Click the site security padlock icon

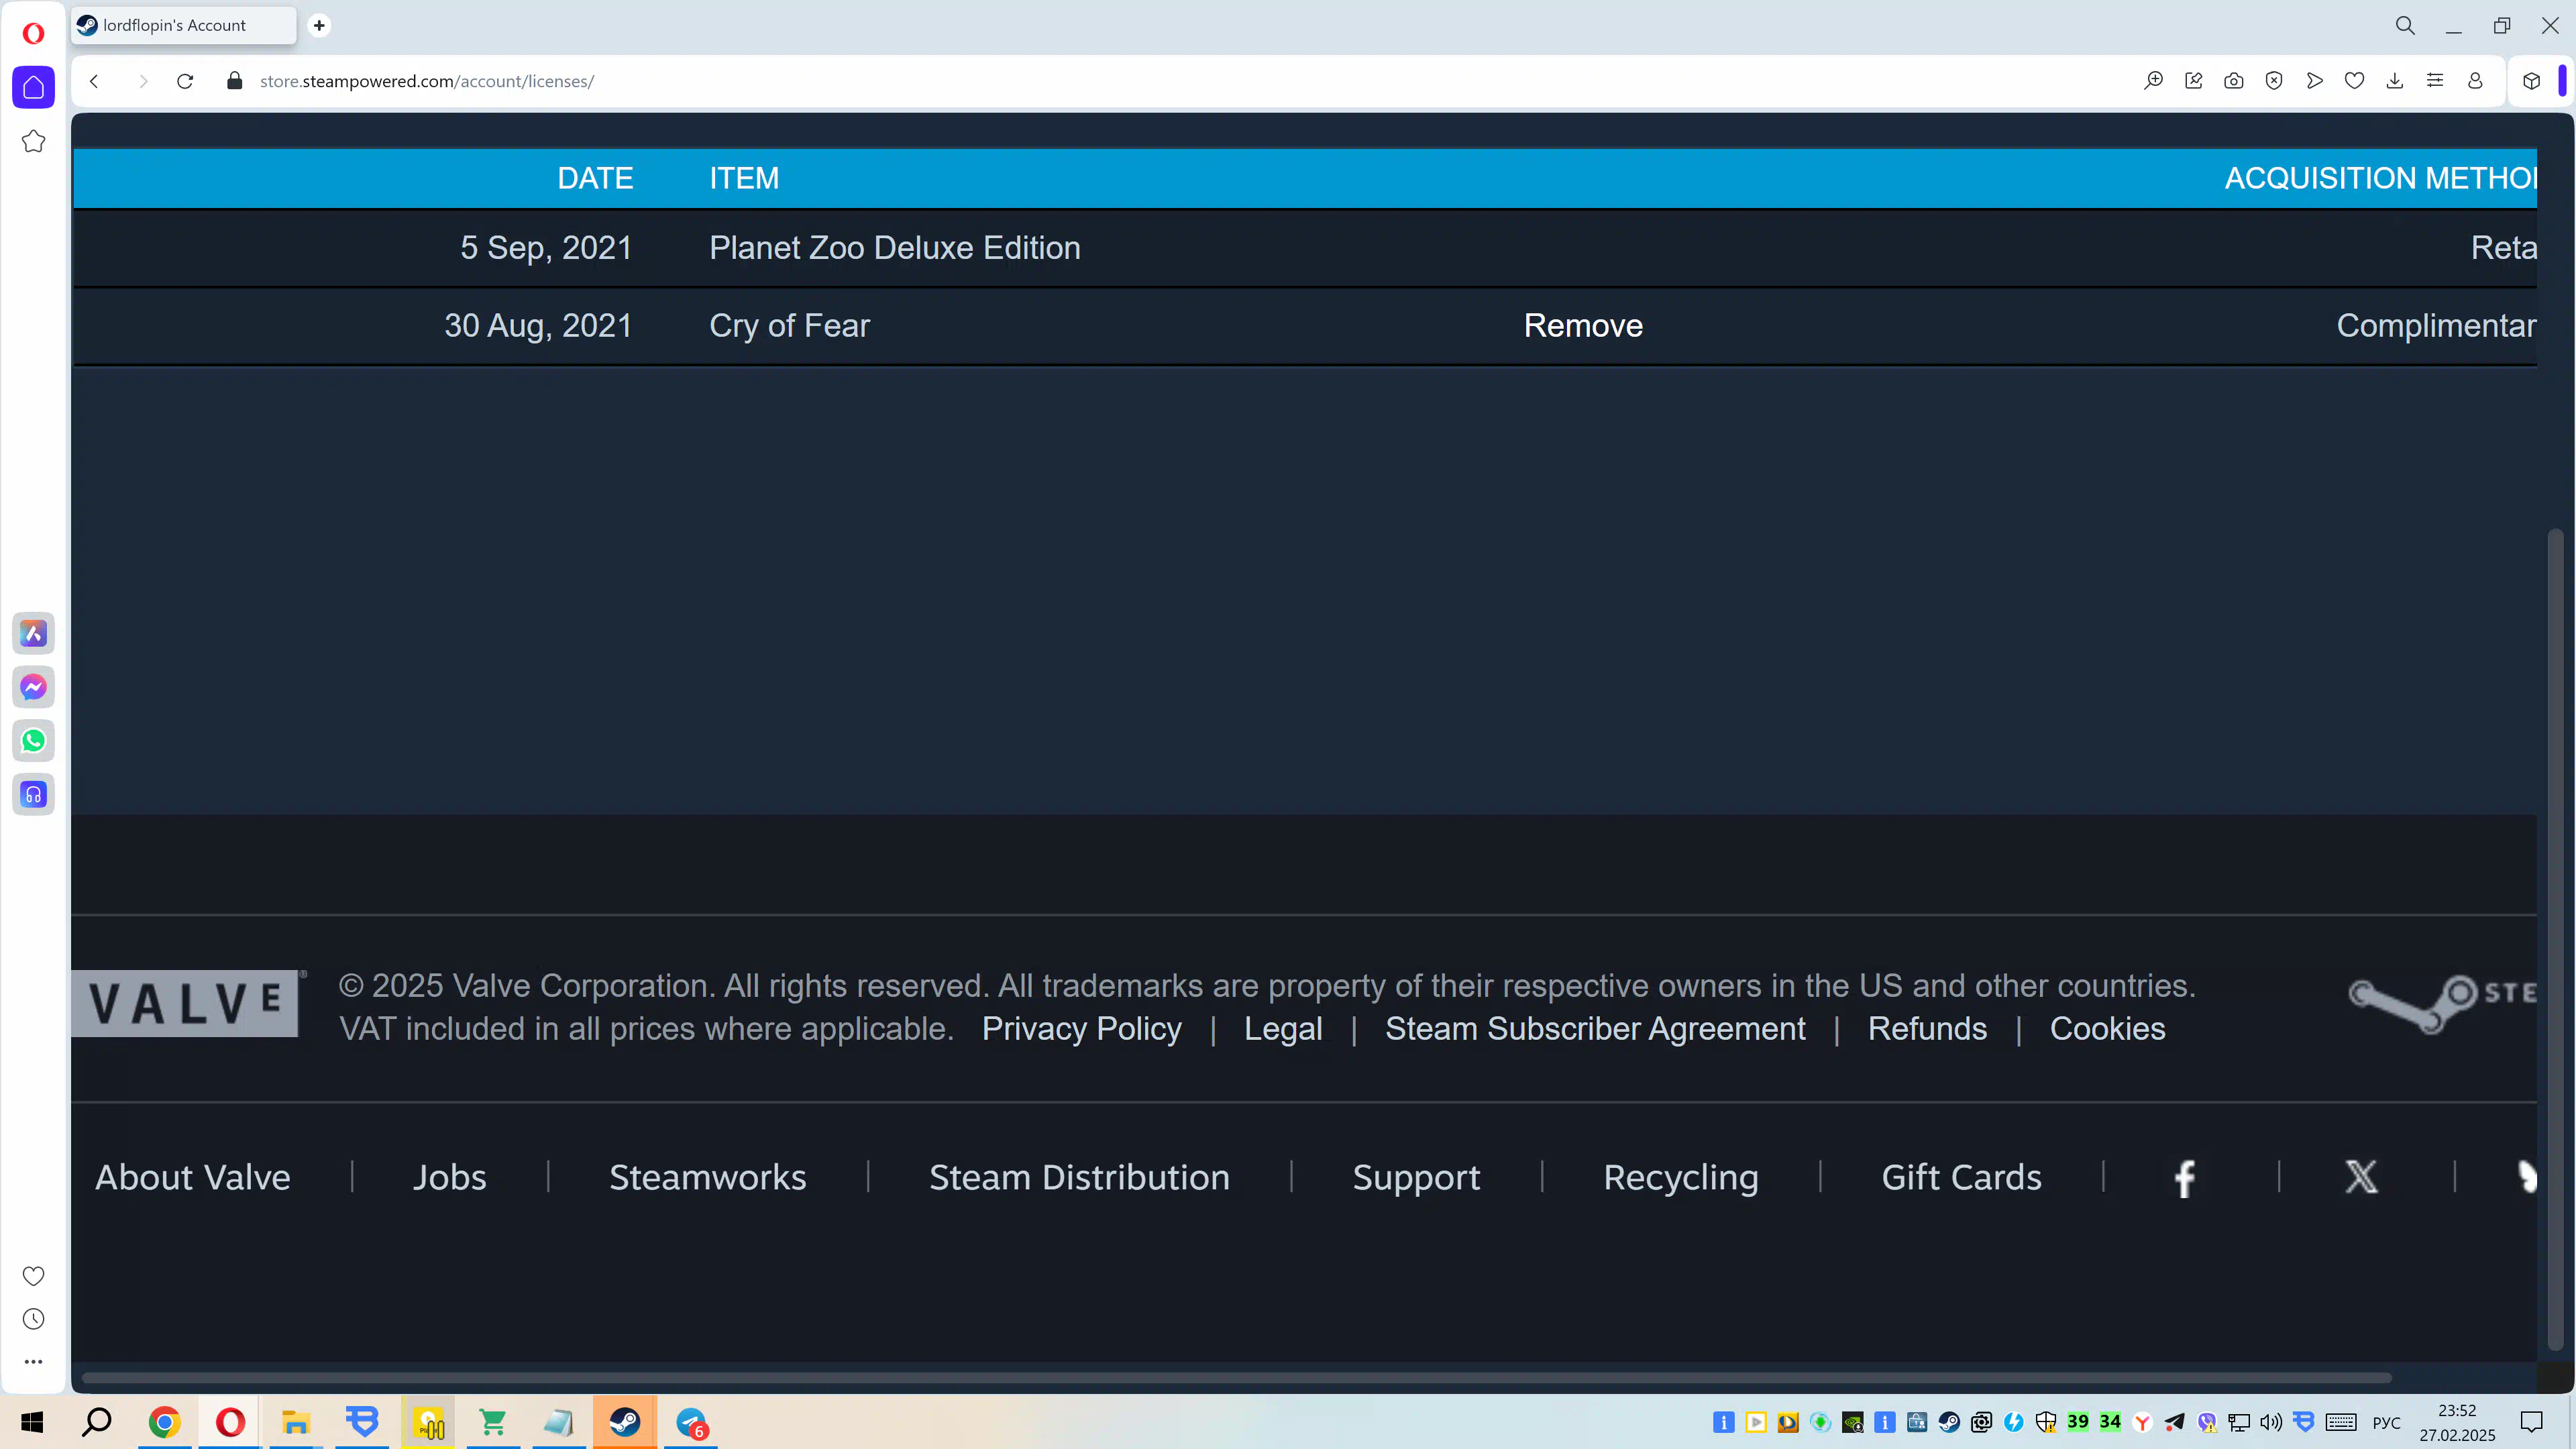[235, 81]
